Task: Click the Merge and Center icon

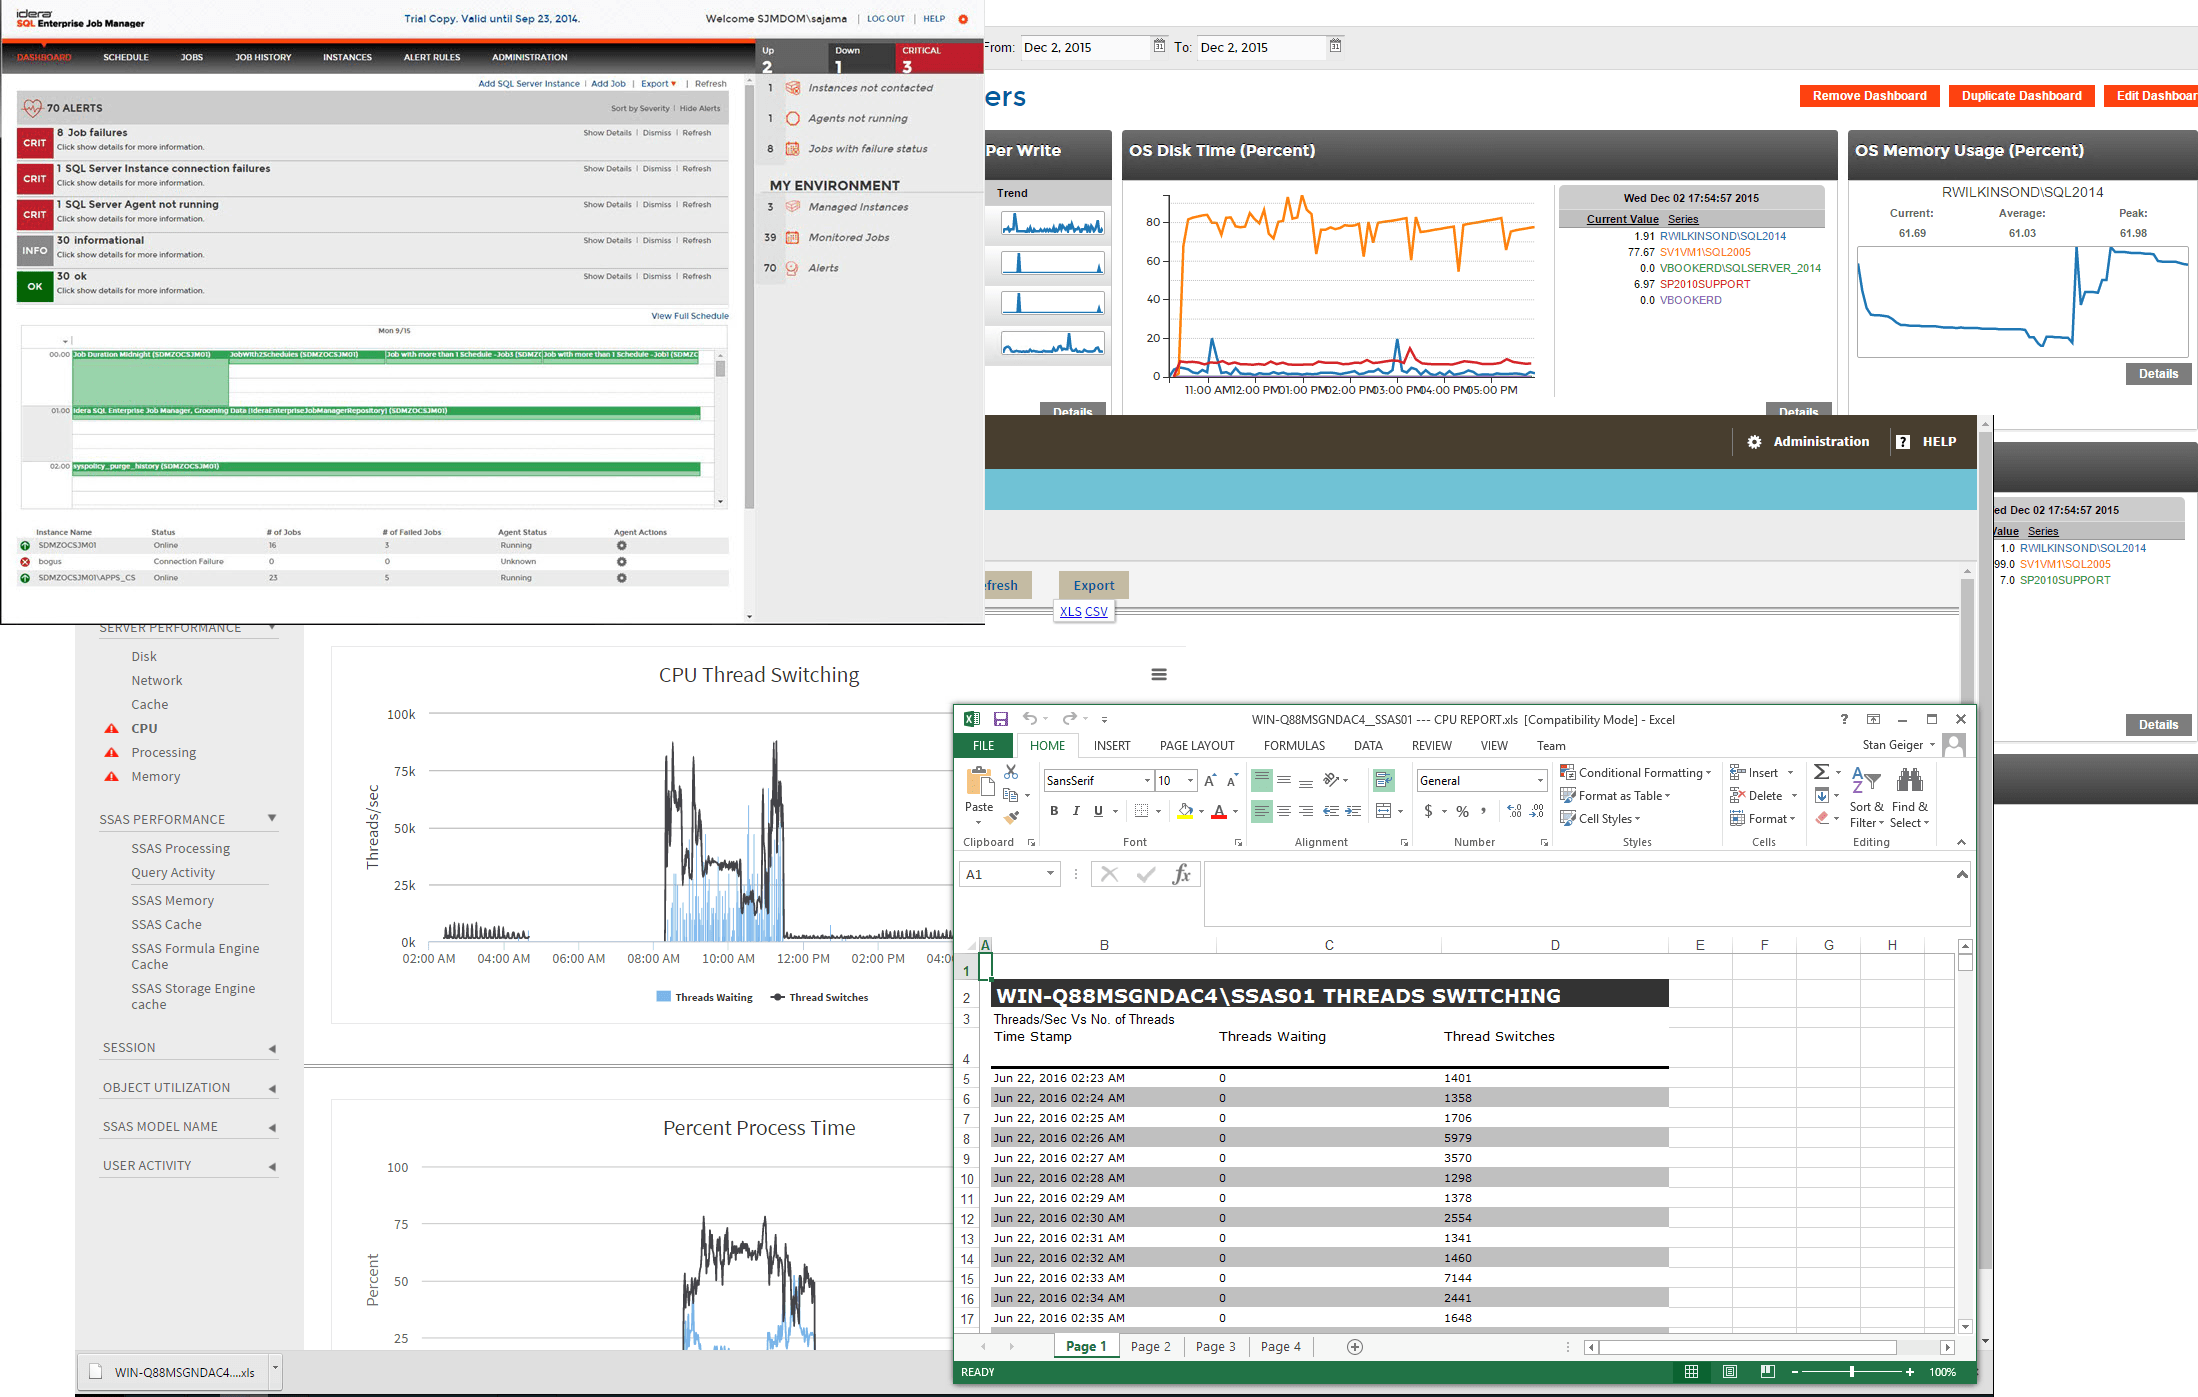Action: point(1384,811)
